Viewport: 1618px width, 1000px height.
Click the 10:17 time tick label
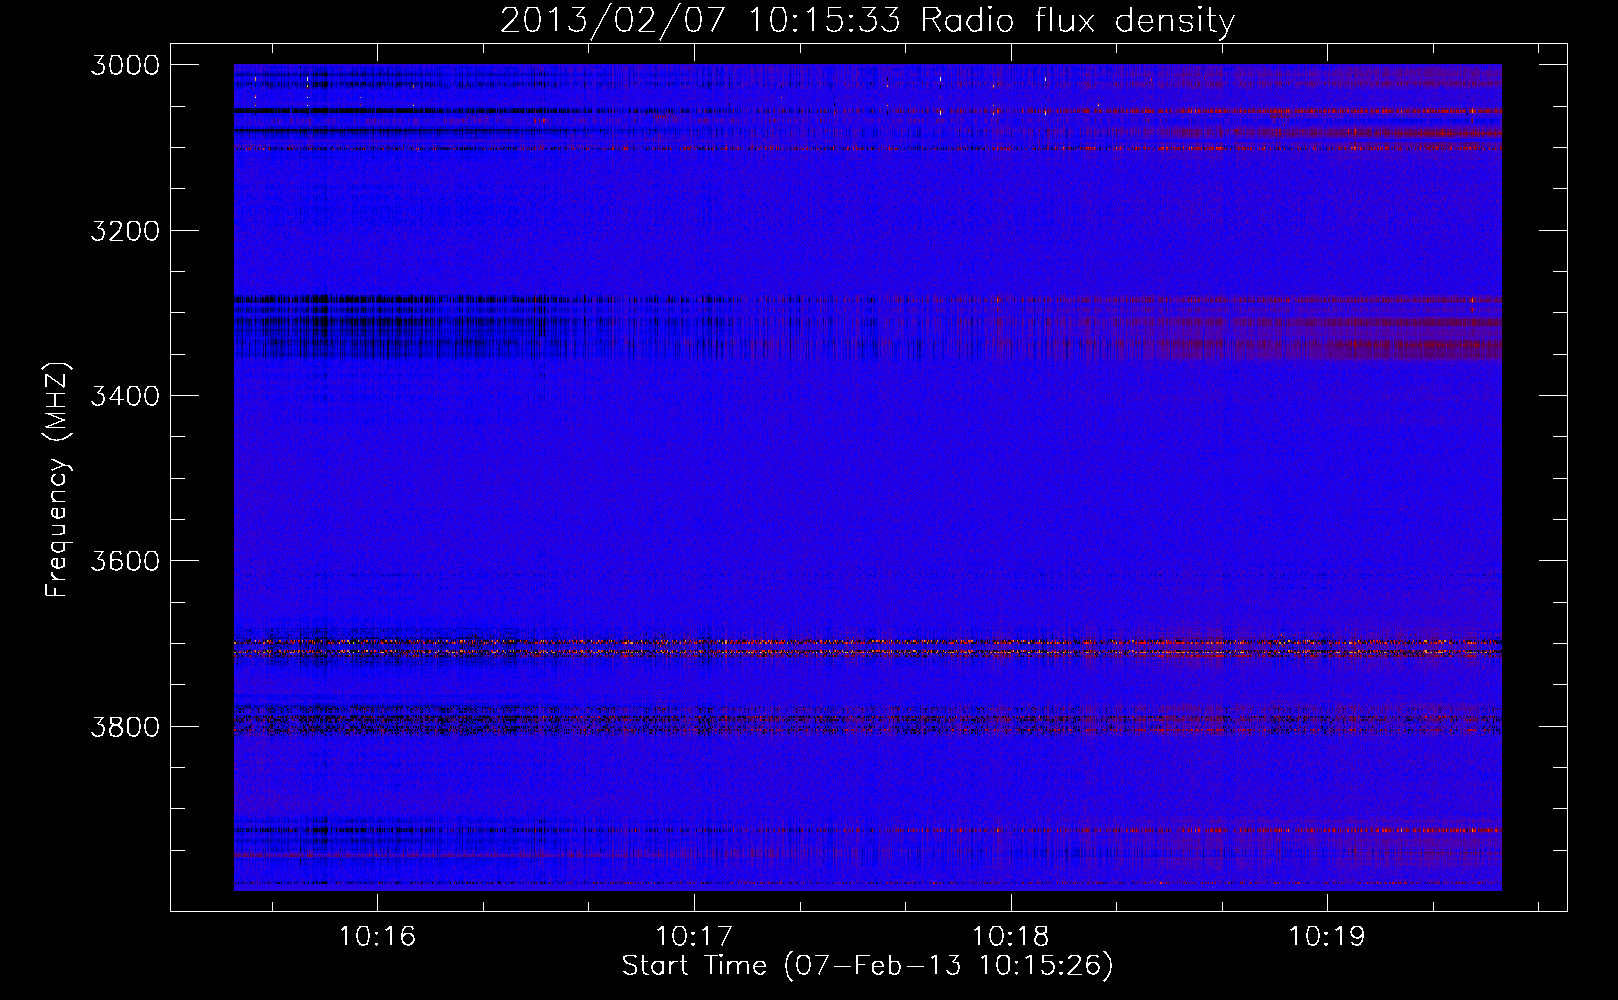(694, 937)
